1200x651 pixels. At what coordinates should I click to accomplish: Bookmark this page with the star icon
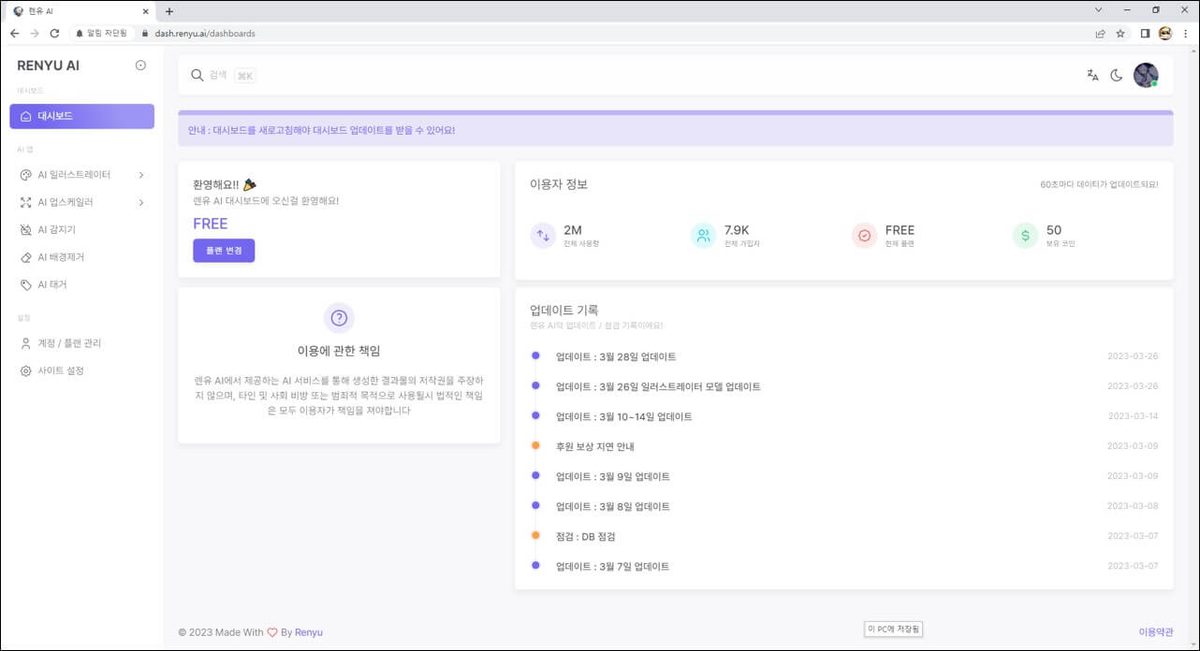[1121, 33]
